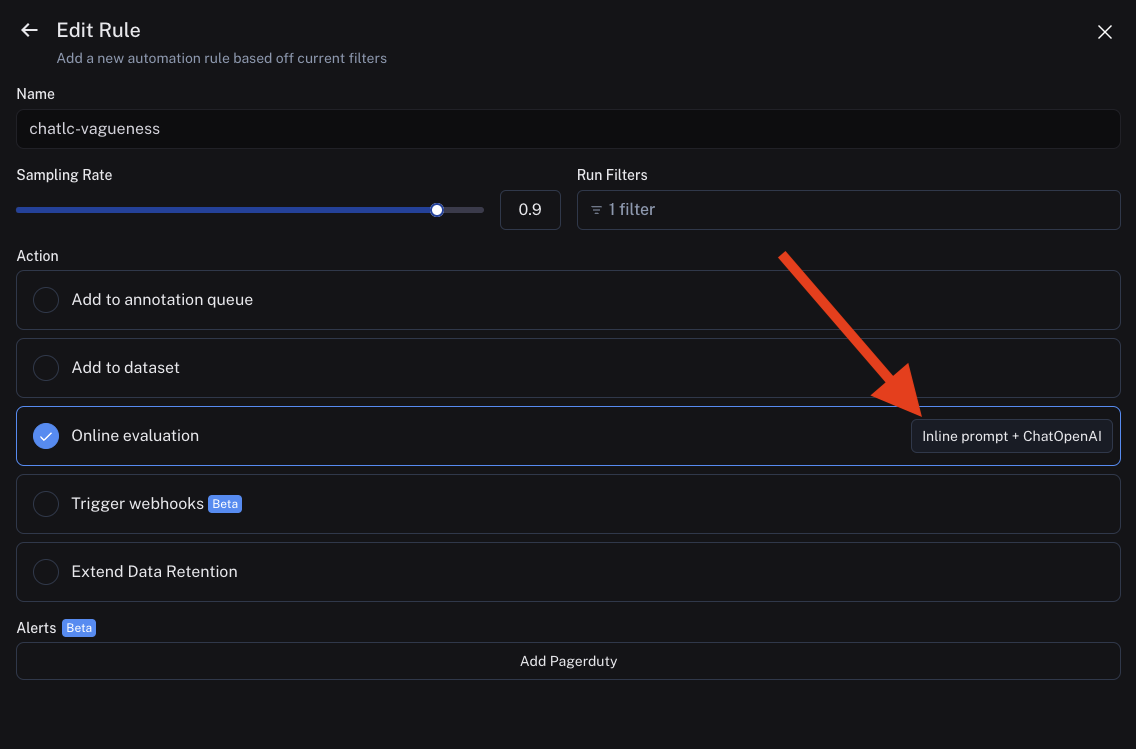Click the Online evaluation label text

click(135, 436)
